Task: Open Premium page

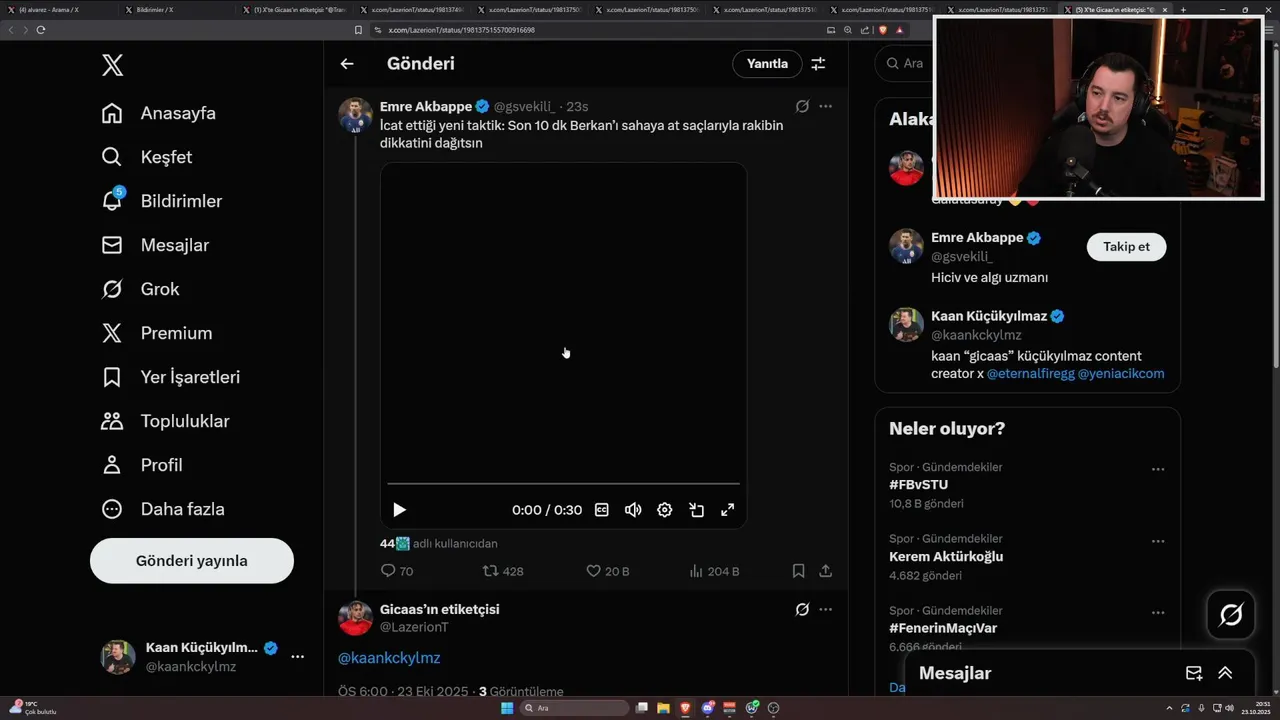Action: [158, 333]
